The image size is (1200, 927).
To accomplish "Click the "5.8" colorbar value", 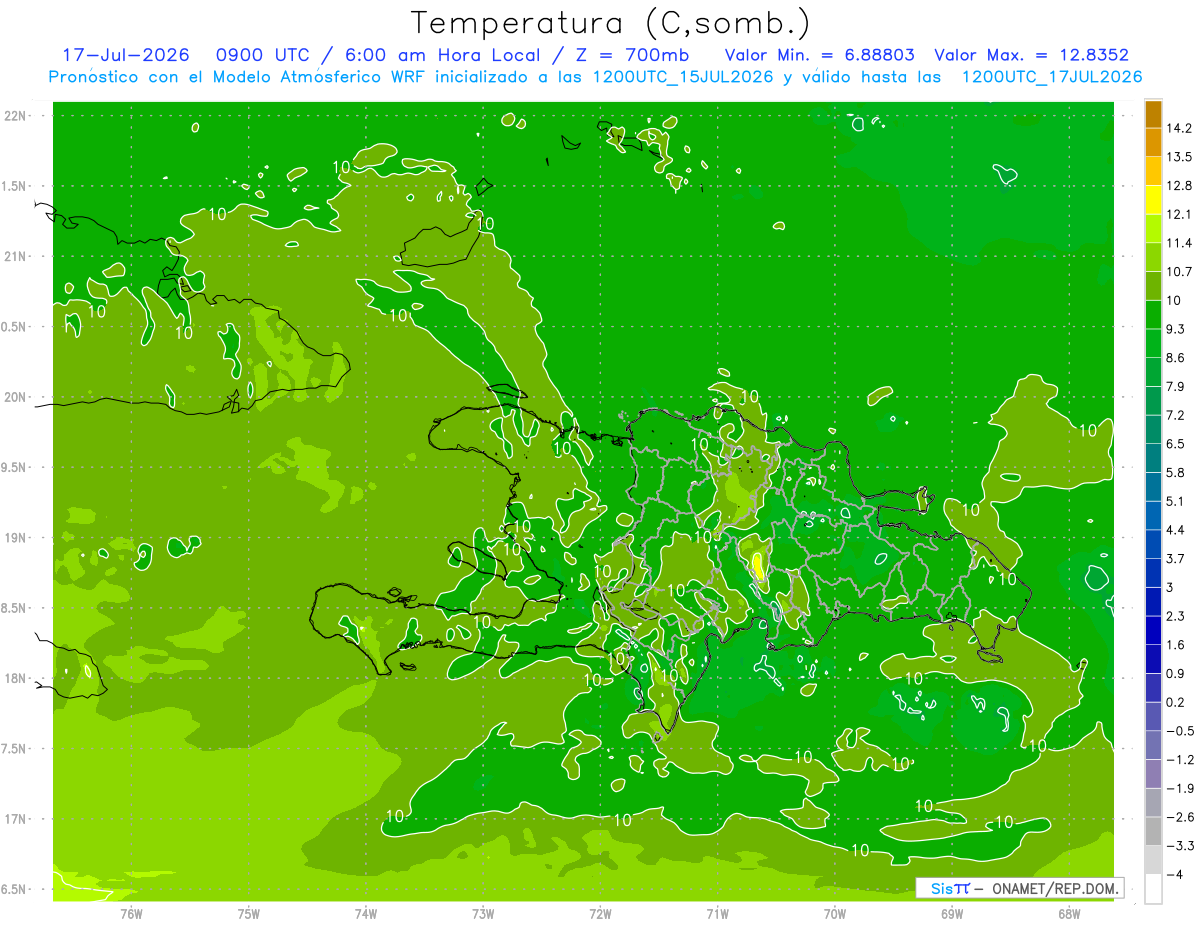I will (1175, 472).
